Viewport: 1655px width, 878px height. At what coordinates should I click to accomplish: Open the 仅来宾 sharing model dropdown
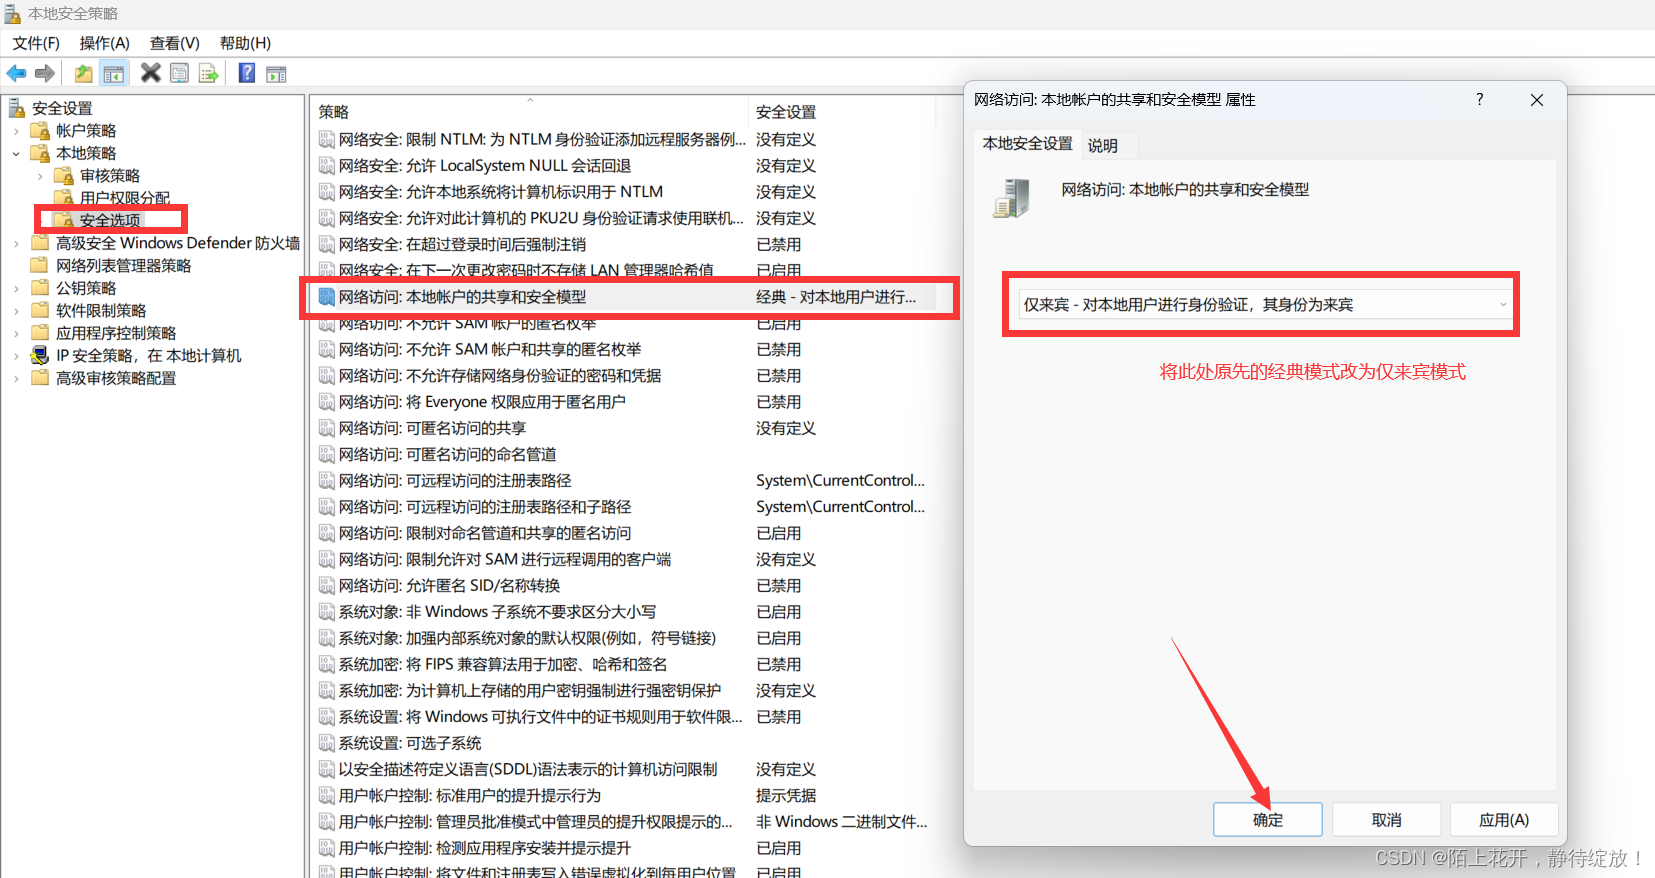1265,305
